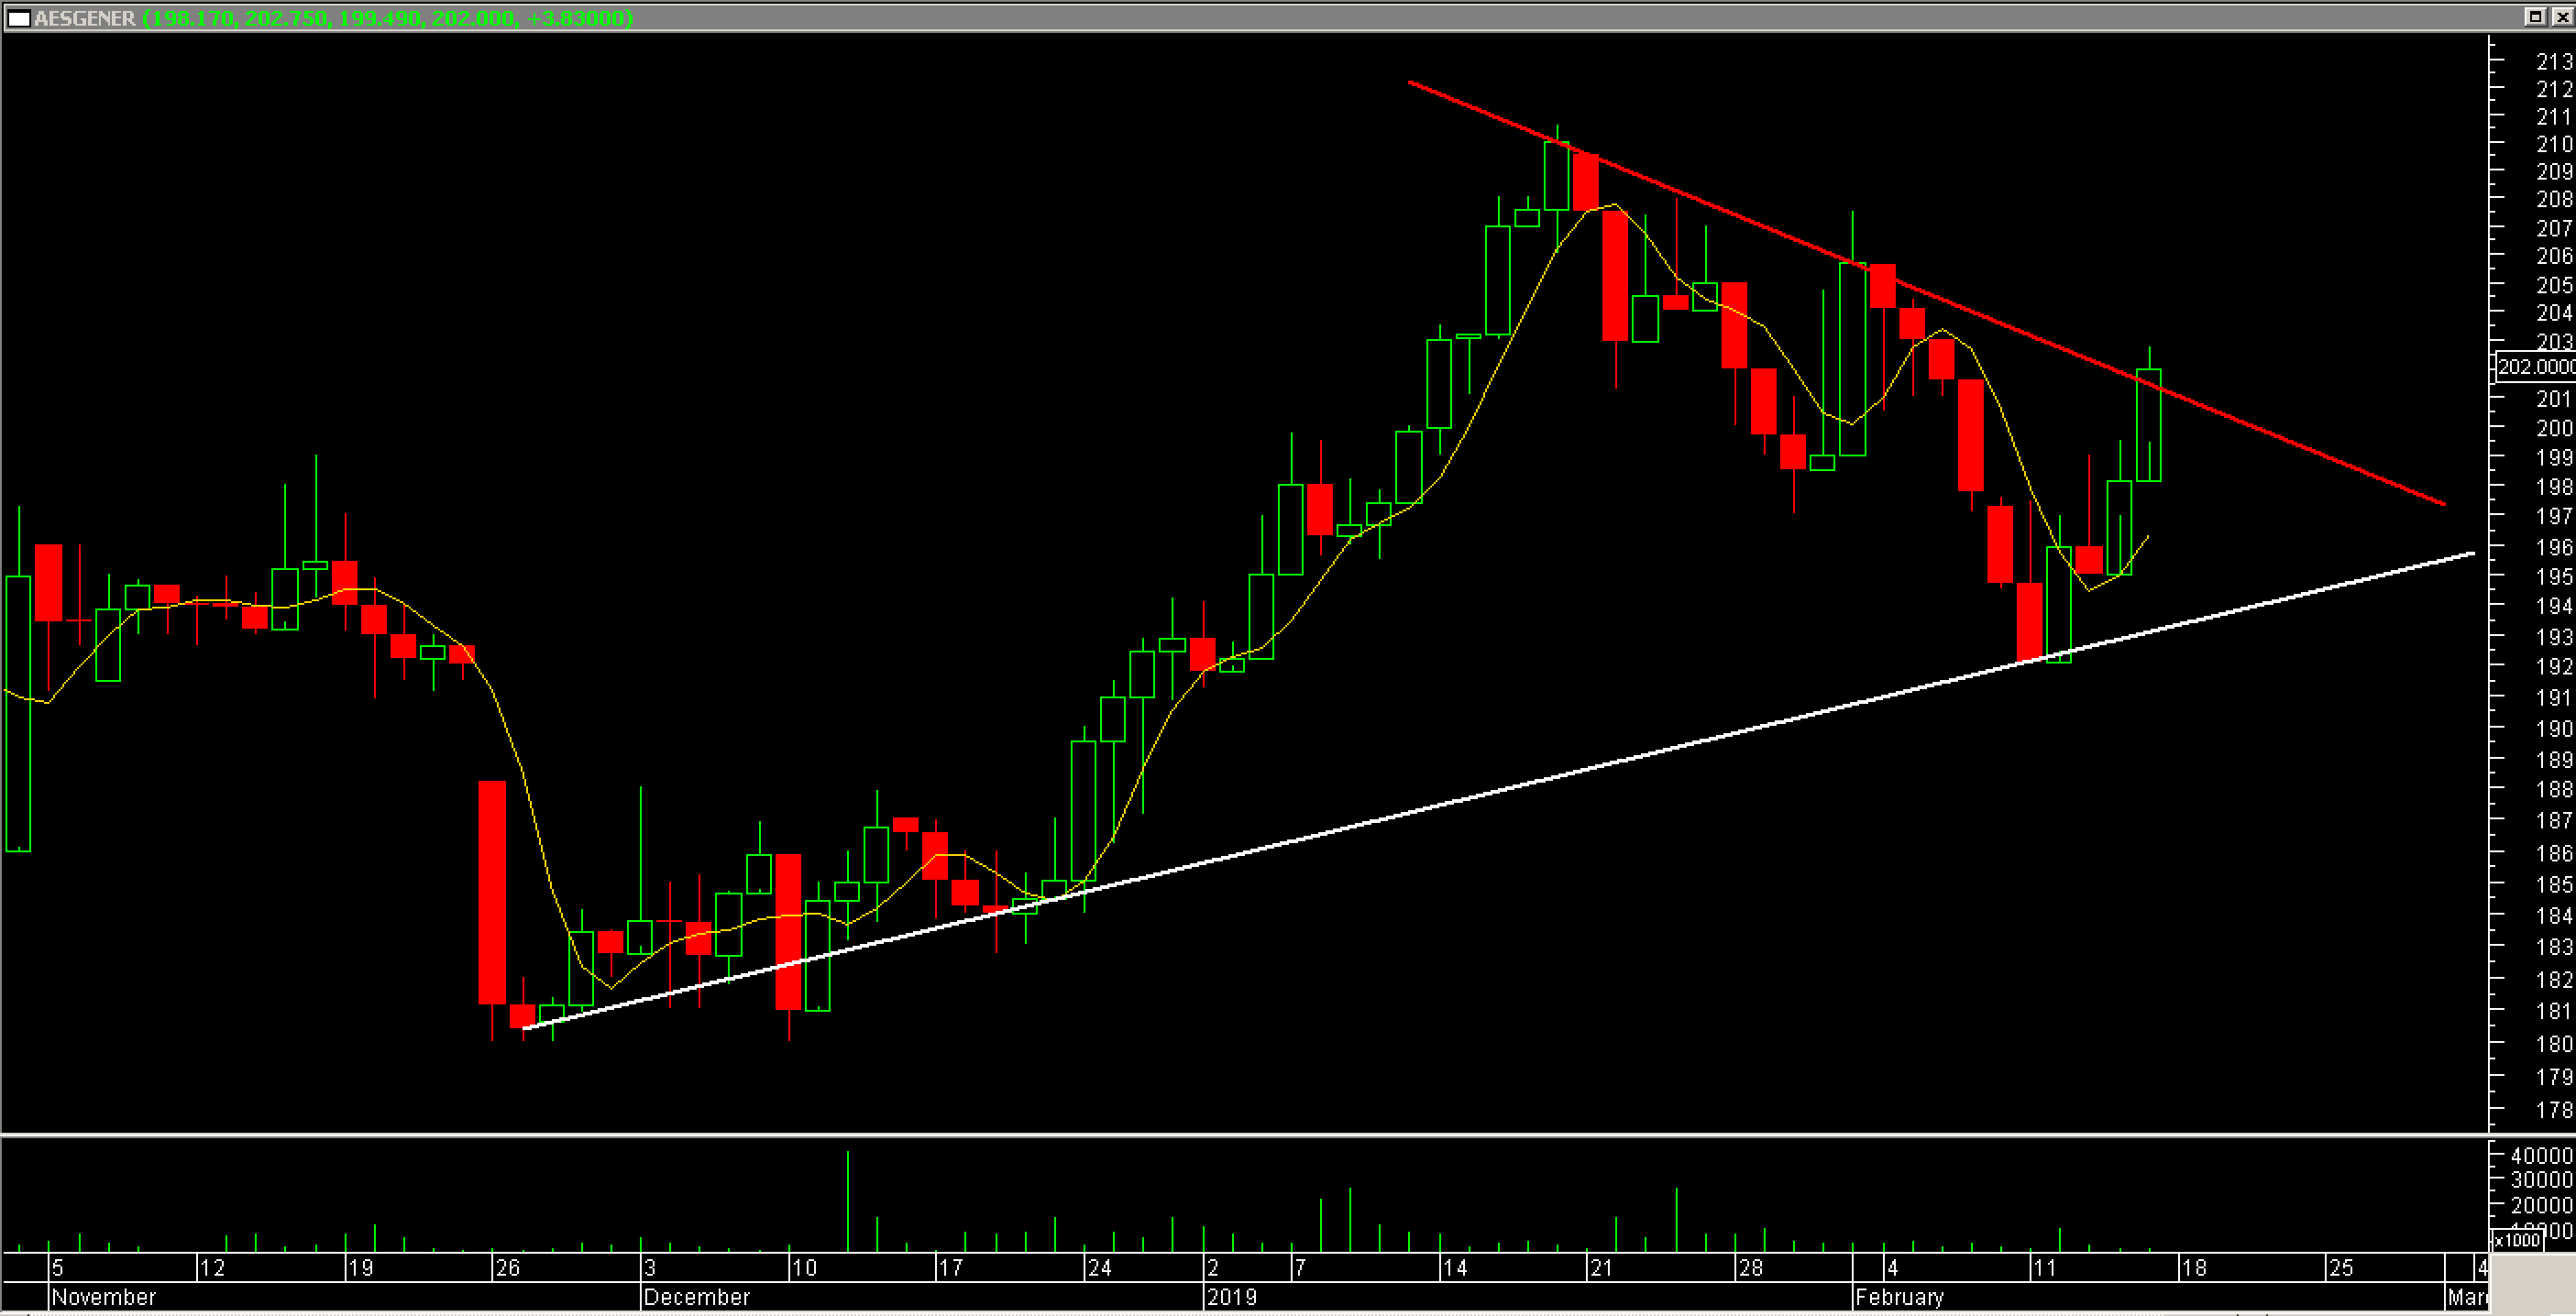This screenshot has height=1316, width=2576.
Task: Click date 25 on the time axis
Action: coord(2340,1268)
